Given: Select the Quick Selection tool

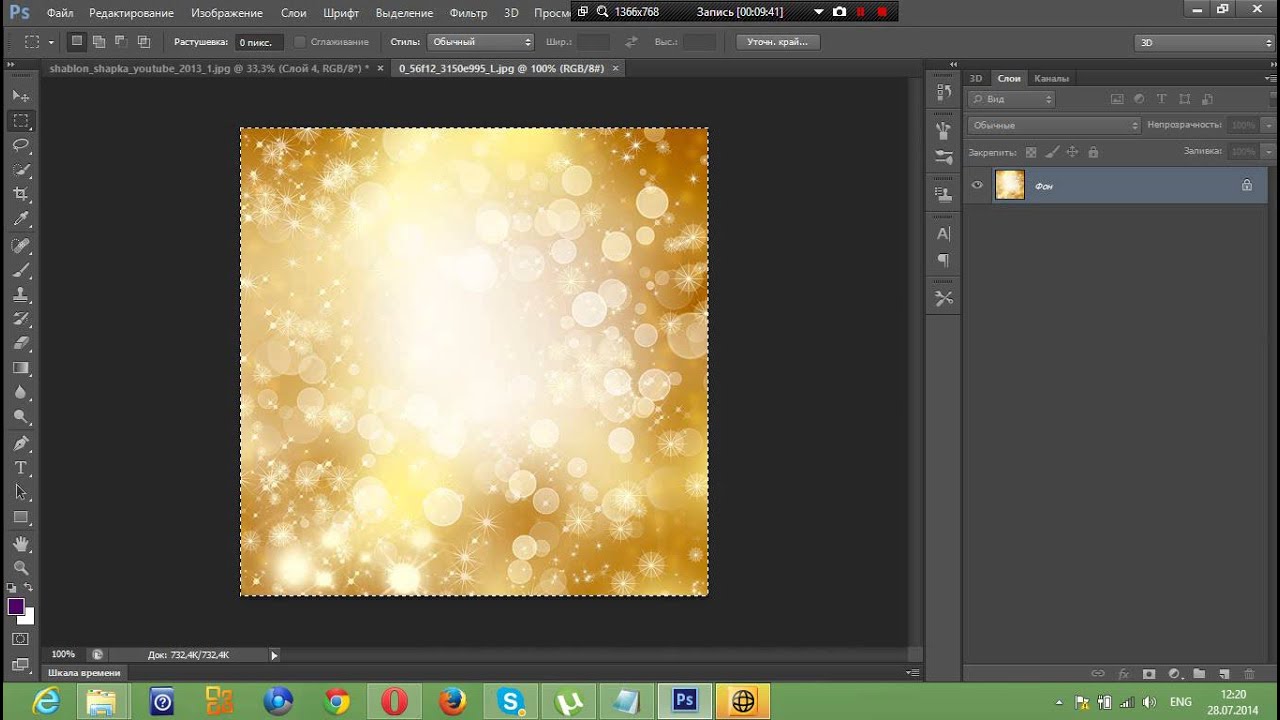Looking at the screenshot, I should pyautogui.click(x=21, y=170).
